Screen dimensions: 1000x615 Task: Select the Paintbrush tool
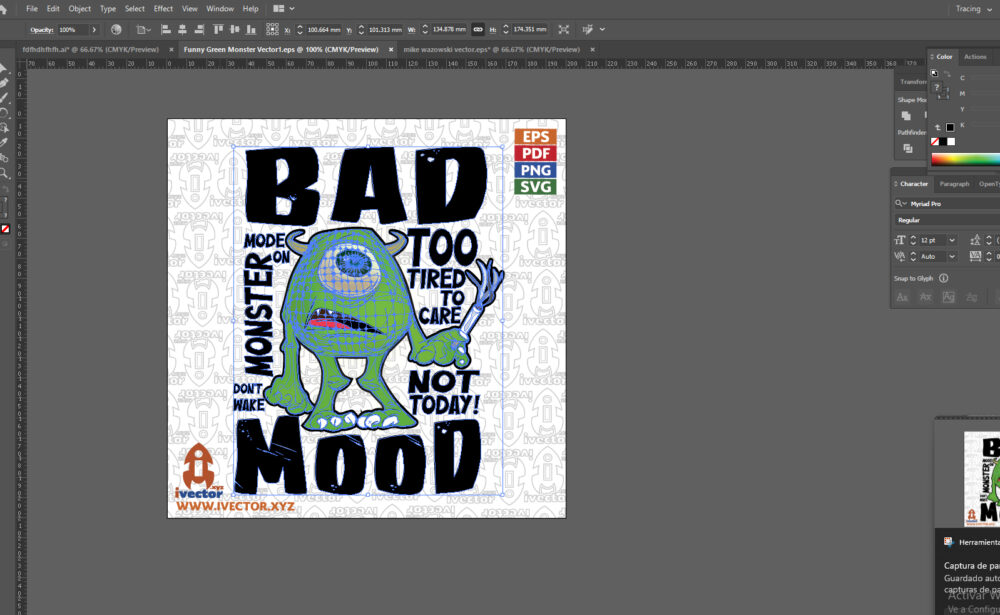pyautogui.click(x=4, y=98)
